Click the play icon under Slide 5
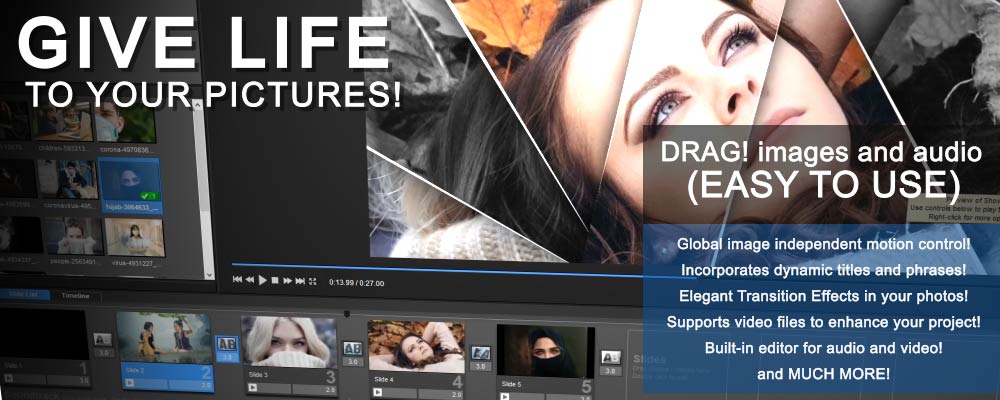 (505, 396)
